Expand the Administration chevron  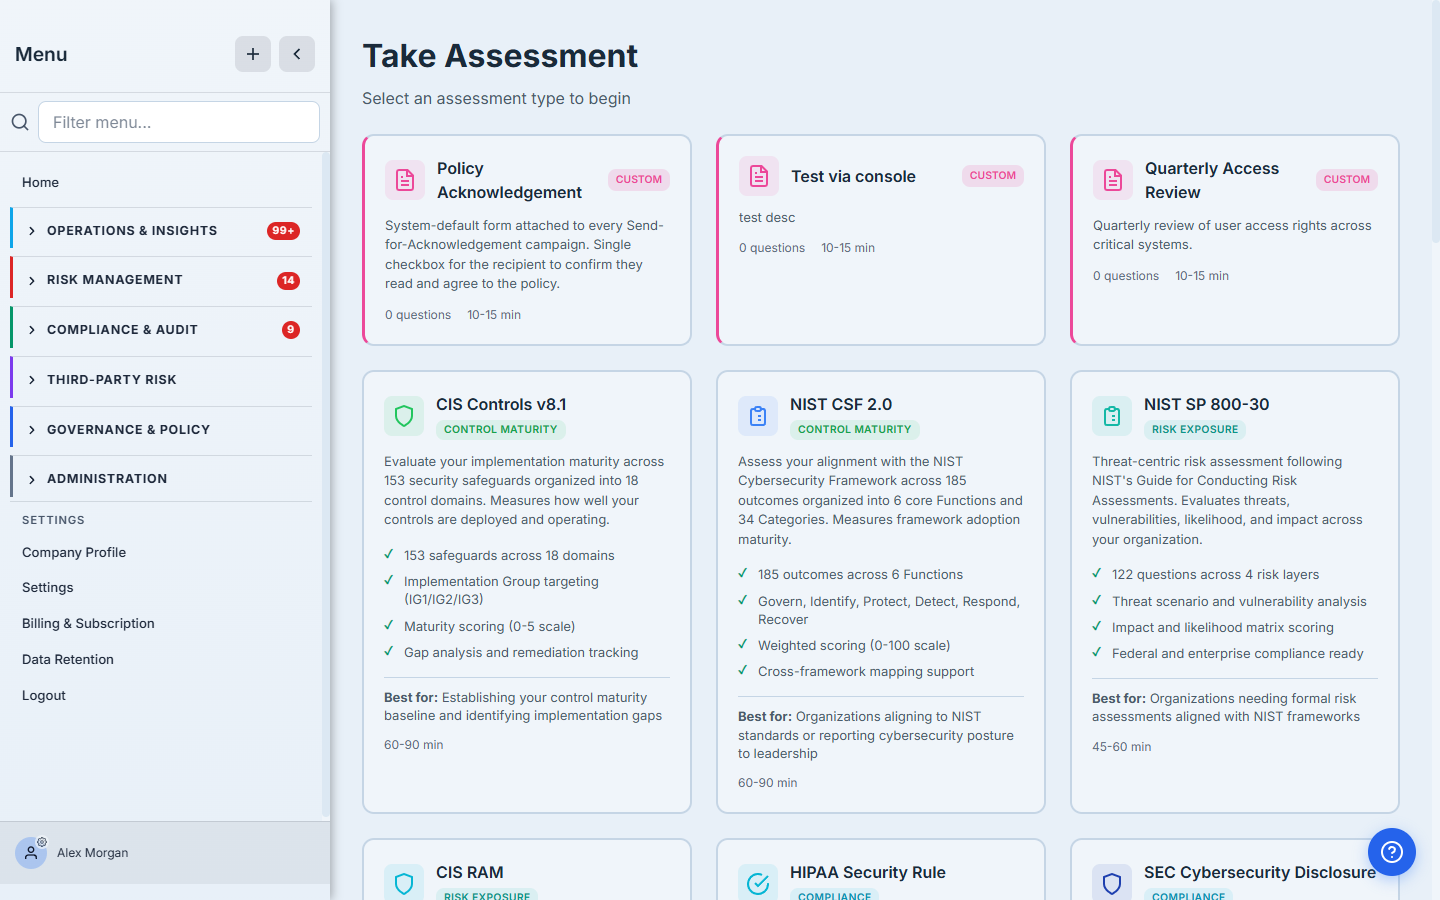pyautogui.click(x=32, y=479)
